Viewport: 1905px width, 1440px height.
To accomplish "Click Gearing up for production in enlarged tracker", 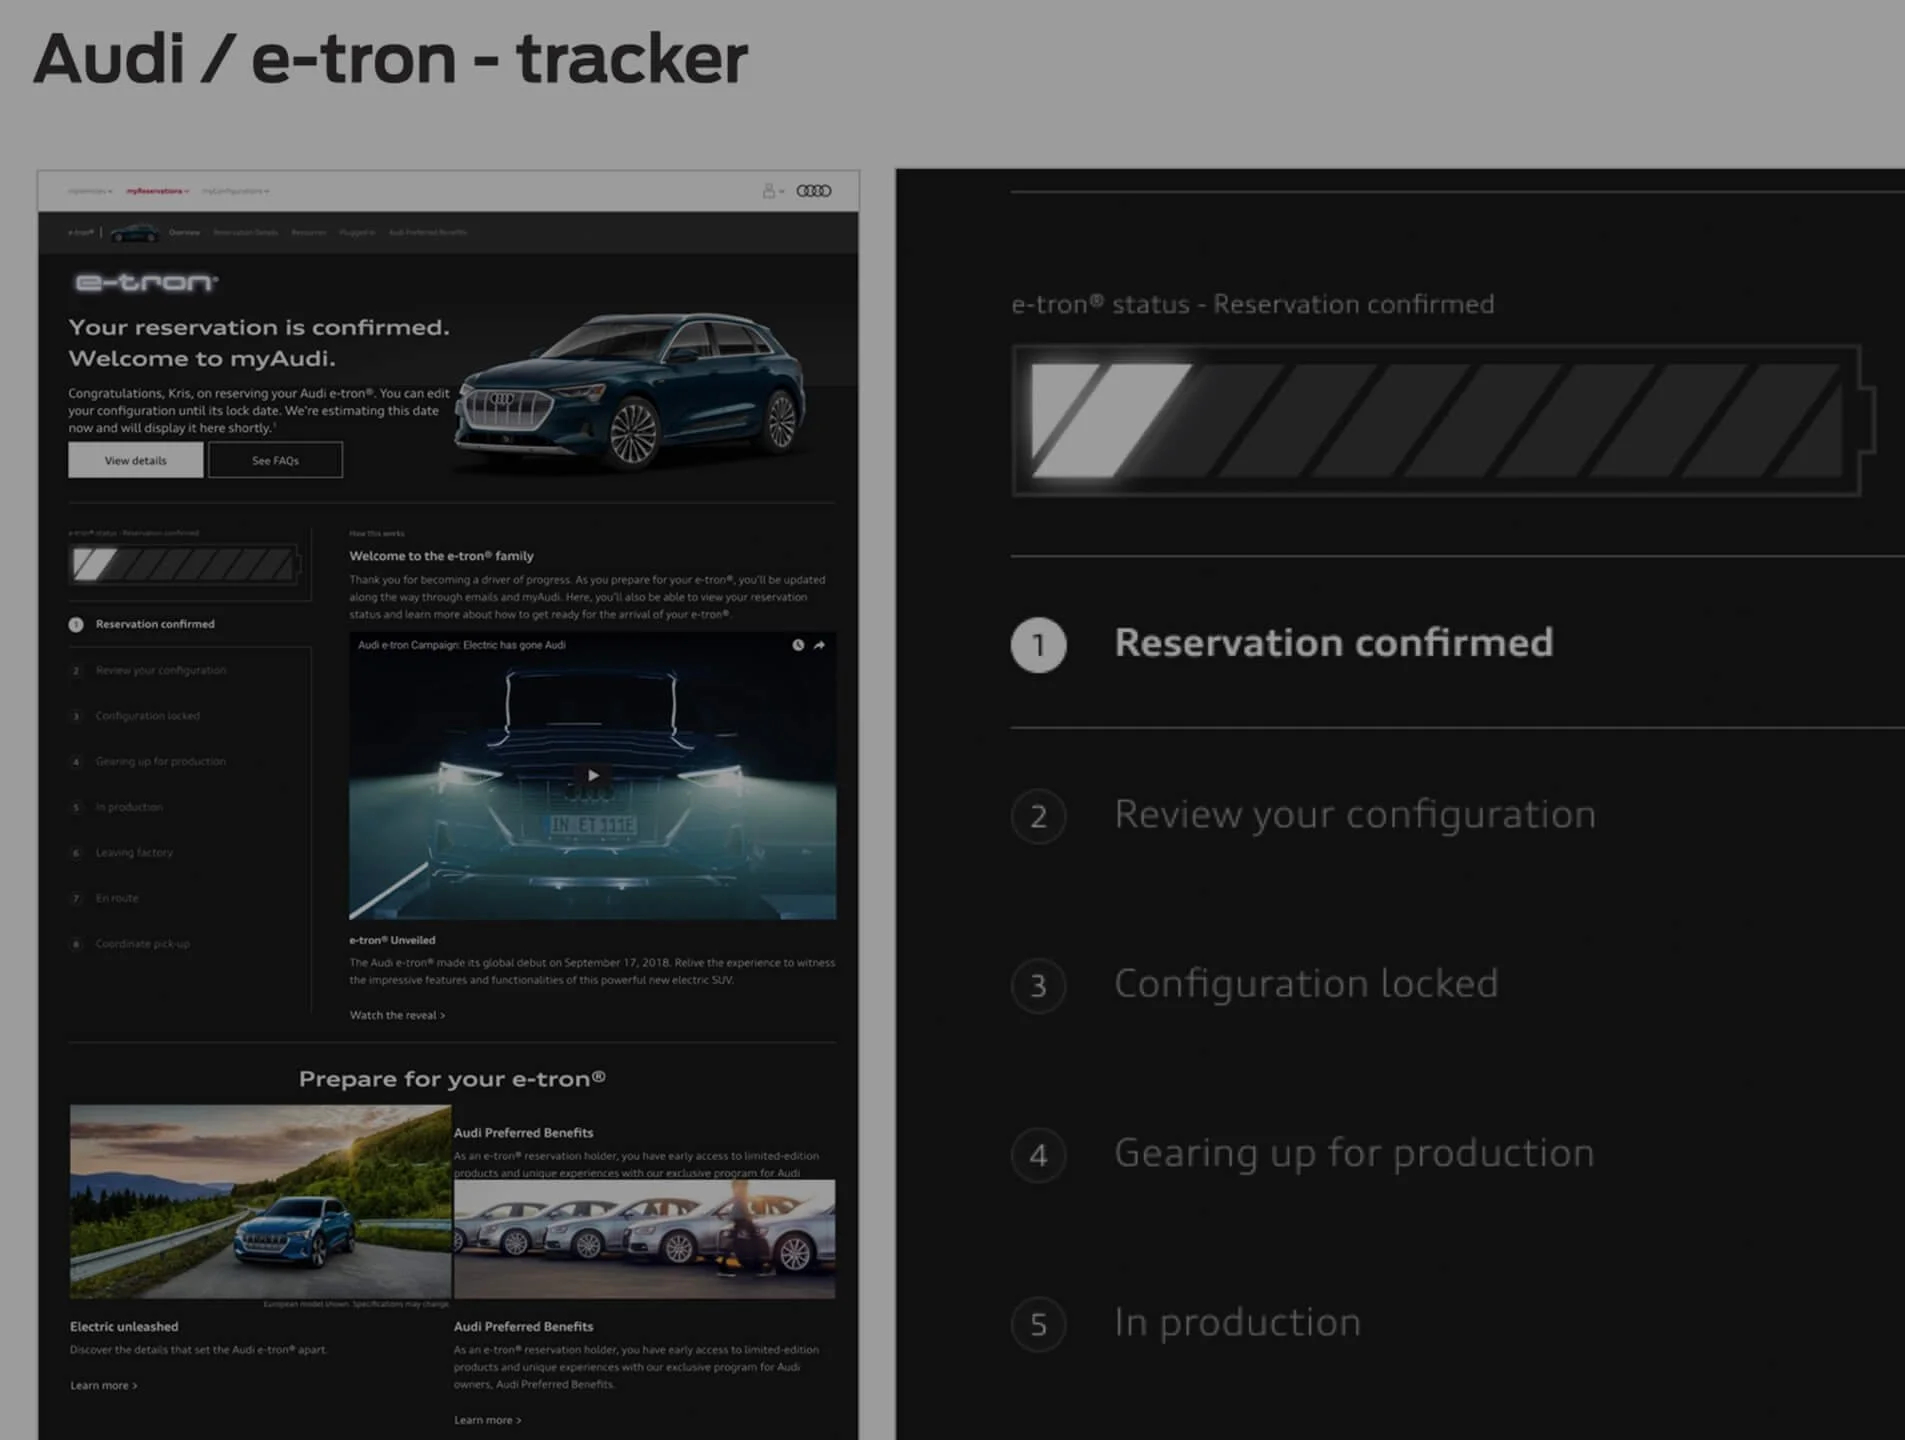I will 1354,1154.
